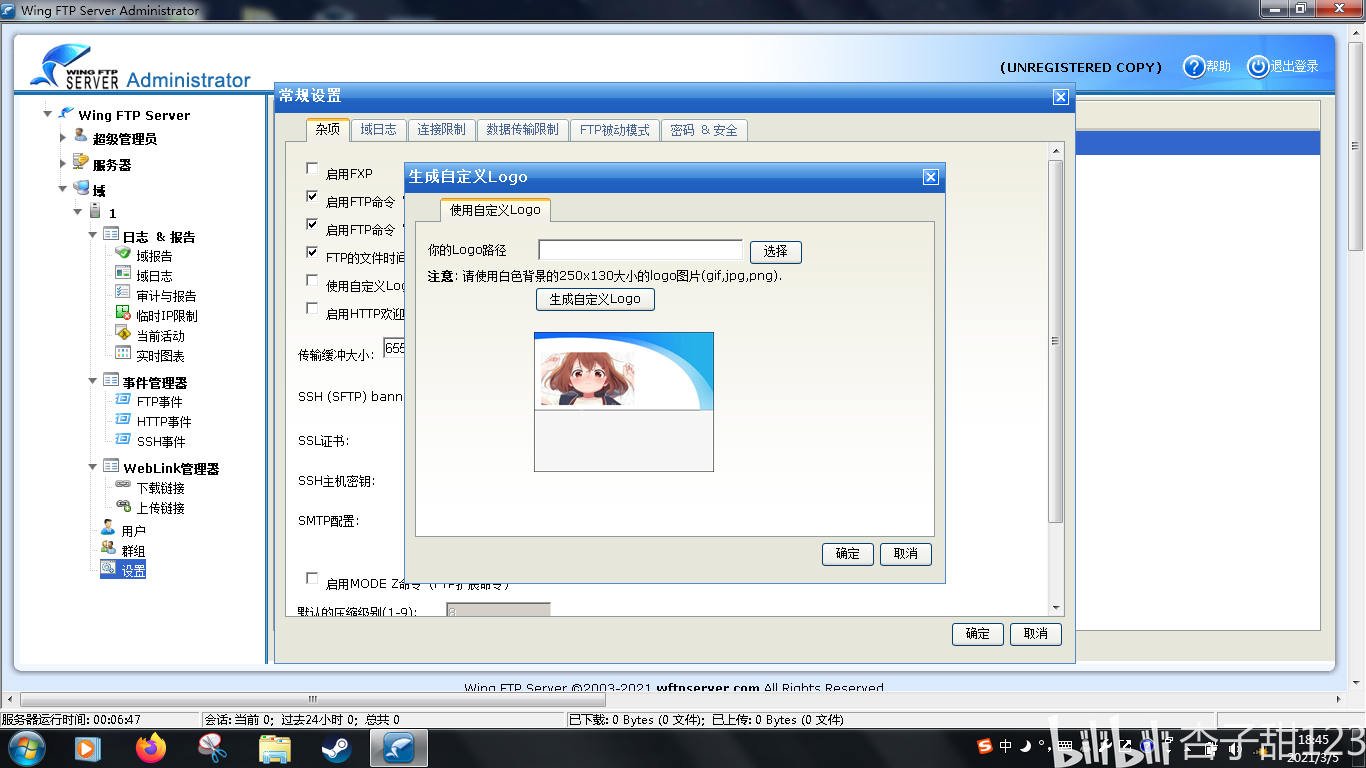This screenshot has height=768, width=1366.
Task: Open the 用户 person icon
Action: coord(108,528)
